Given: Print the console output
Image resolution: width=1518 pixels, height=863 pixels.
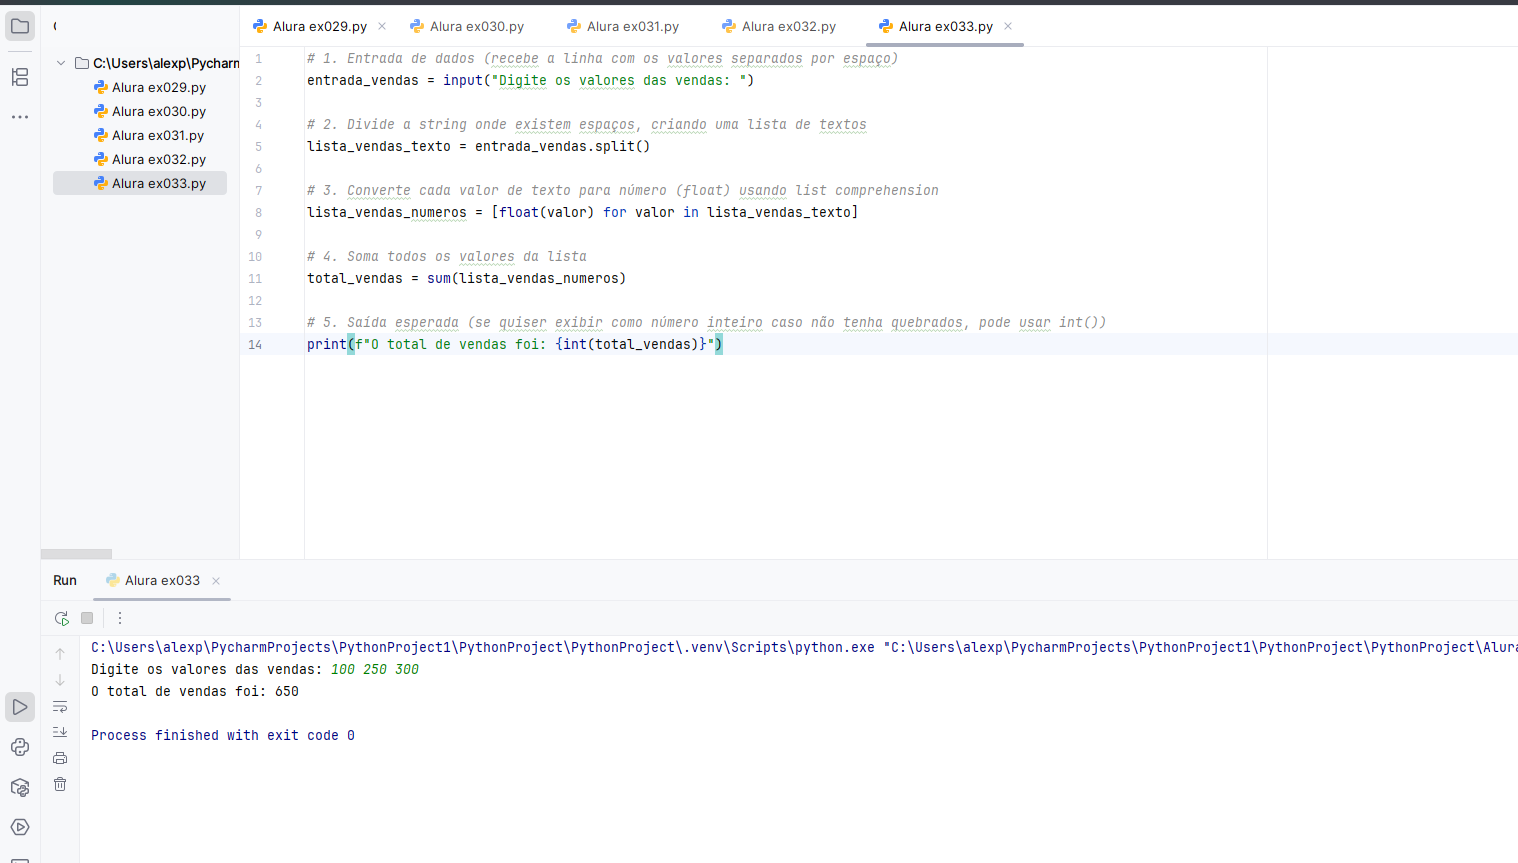Looking at the screenshot, I should 60,758.
